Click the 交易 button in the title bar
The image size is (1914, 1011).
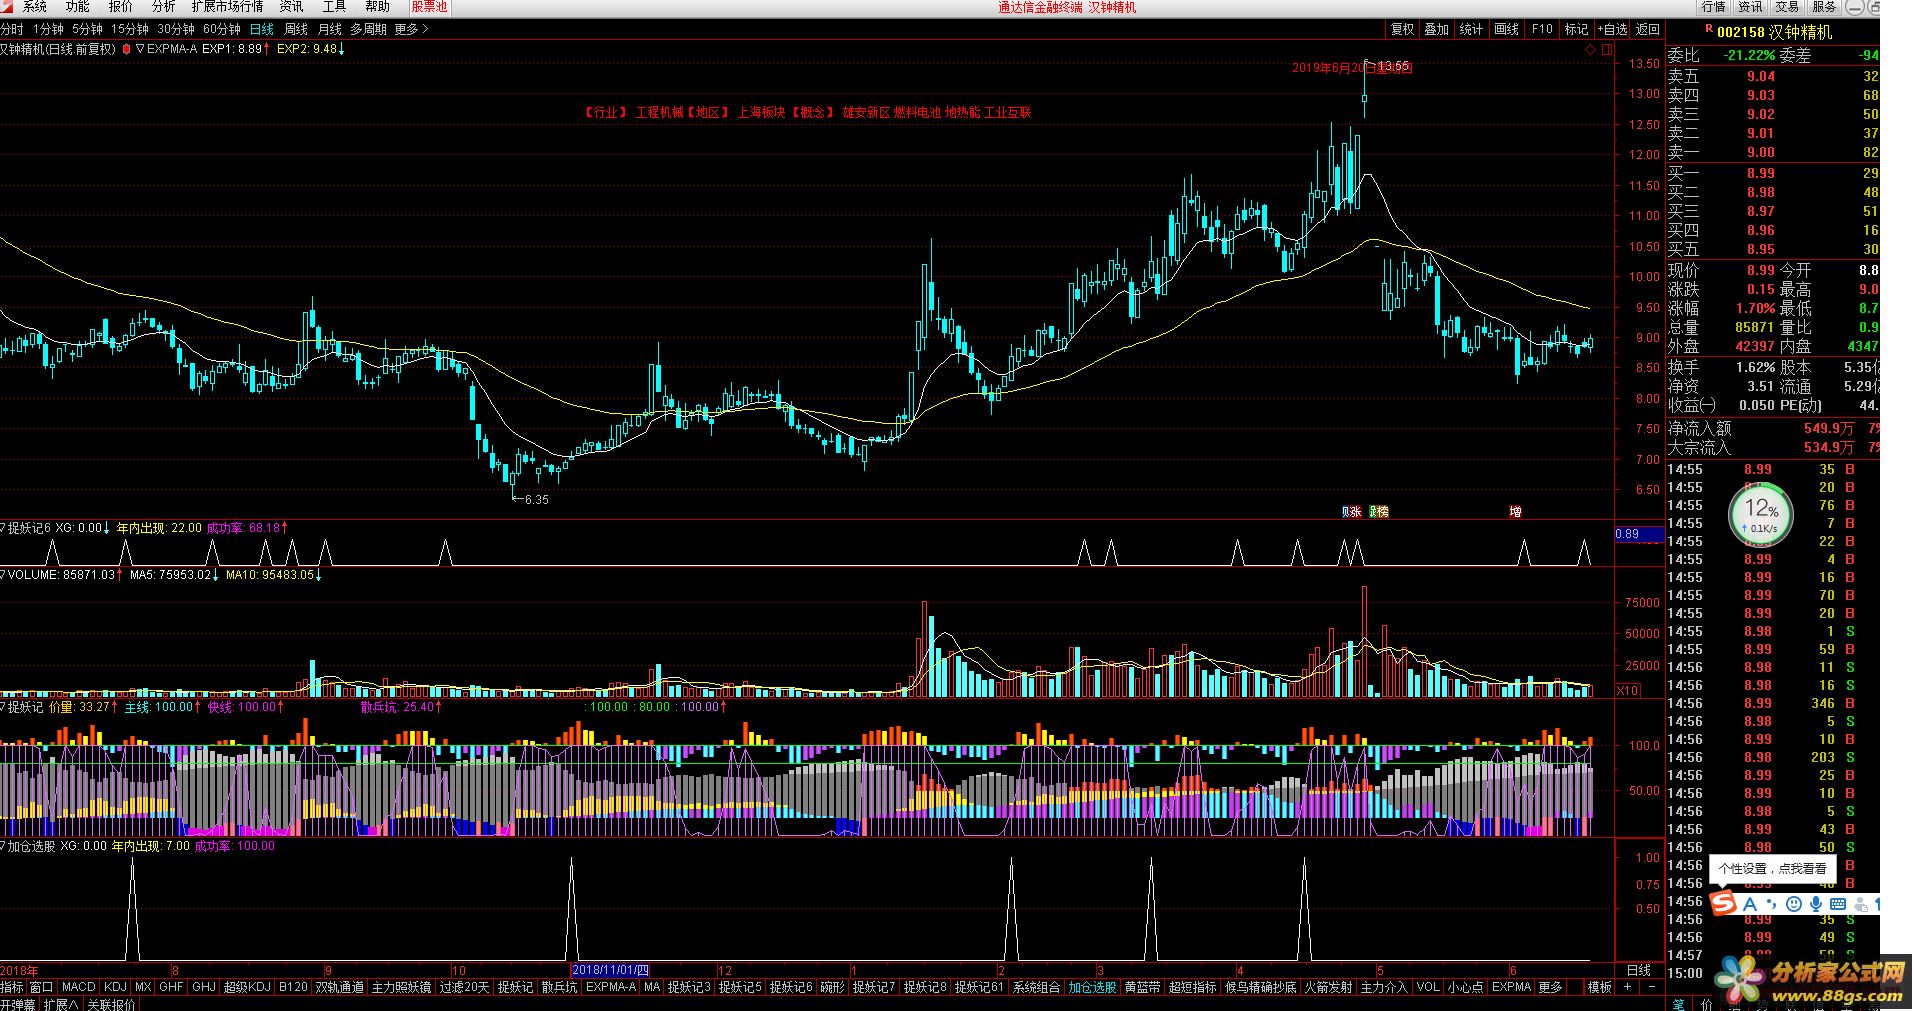click(1787, 7)
